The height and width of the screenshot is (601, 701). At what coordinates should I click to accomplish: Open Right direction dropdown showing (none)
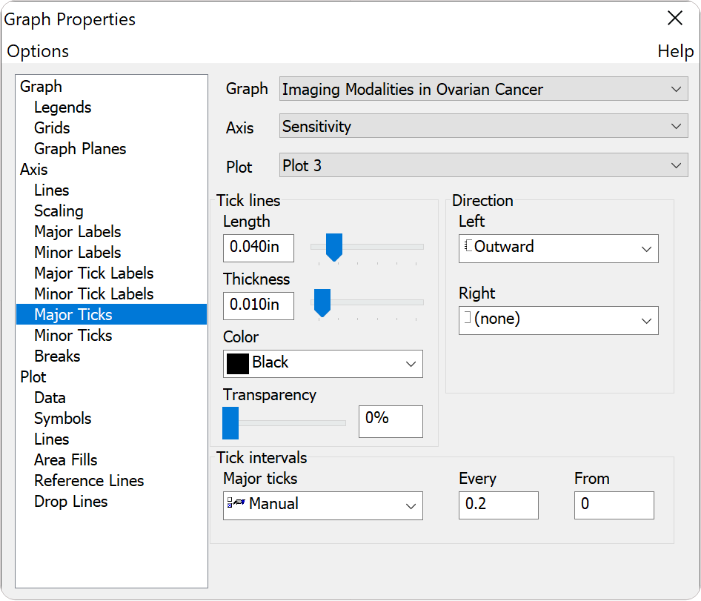558,320
